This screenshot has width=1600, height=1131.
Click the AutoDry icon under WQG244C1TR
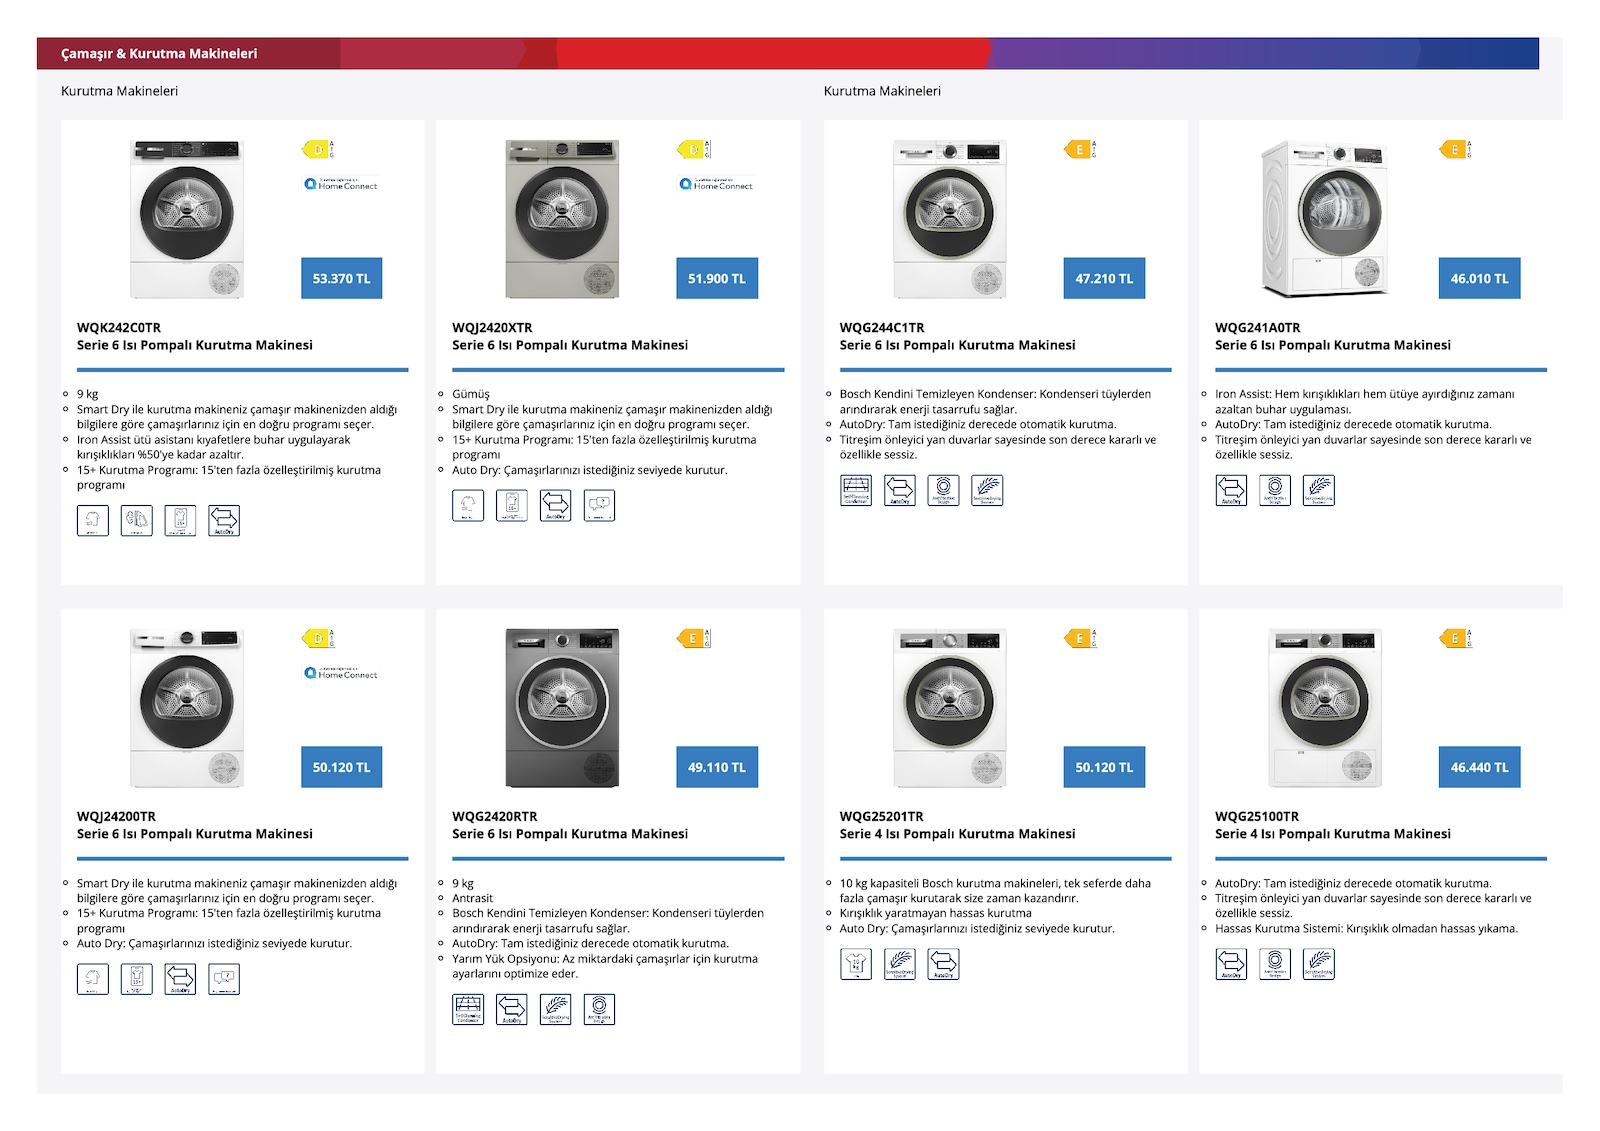click(x=900, y=490)
